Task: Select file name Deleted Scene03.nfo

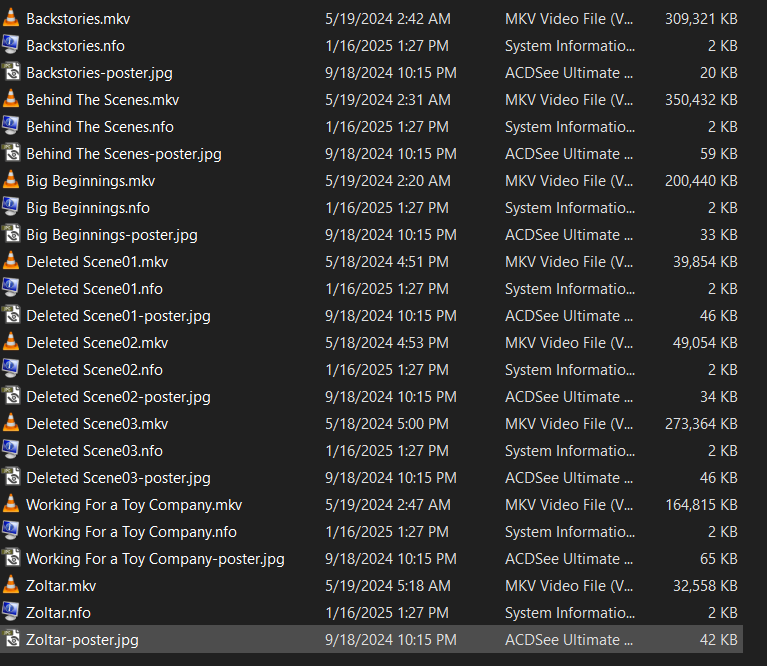Action: pos(94,450)
